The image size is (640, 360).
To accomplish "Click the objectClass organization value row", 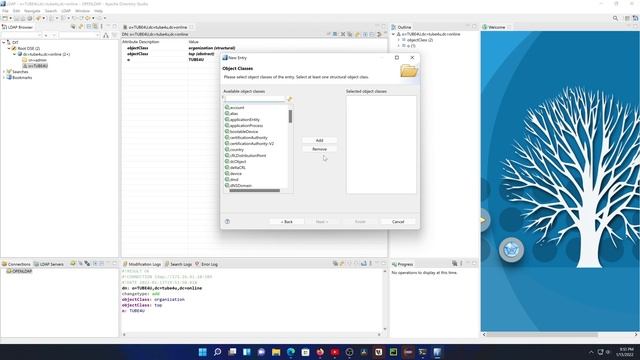I will [254, 48].
